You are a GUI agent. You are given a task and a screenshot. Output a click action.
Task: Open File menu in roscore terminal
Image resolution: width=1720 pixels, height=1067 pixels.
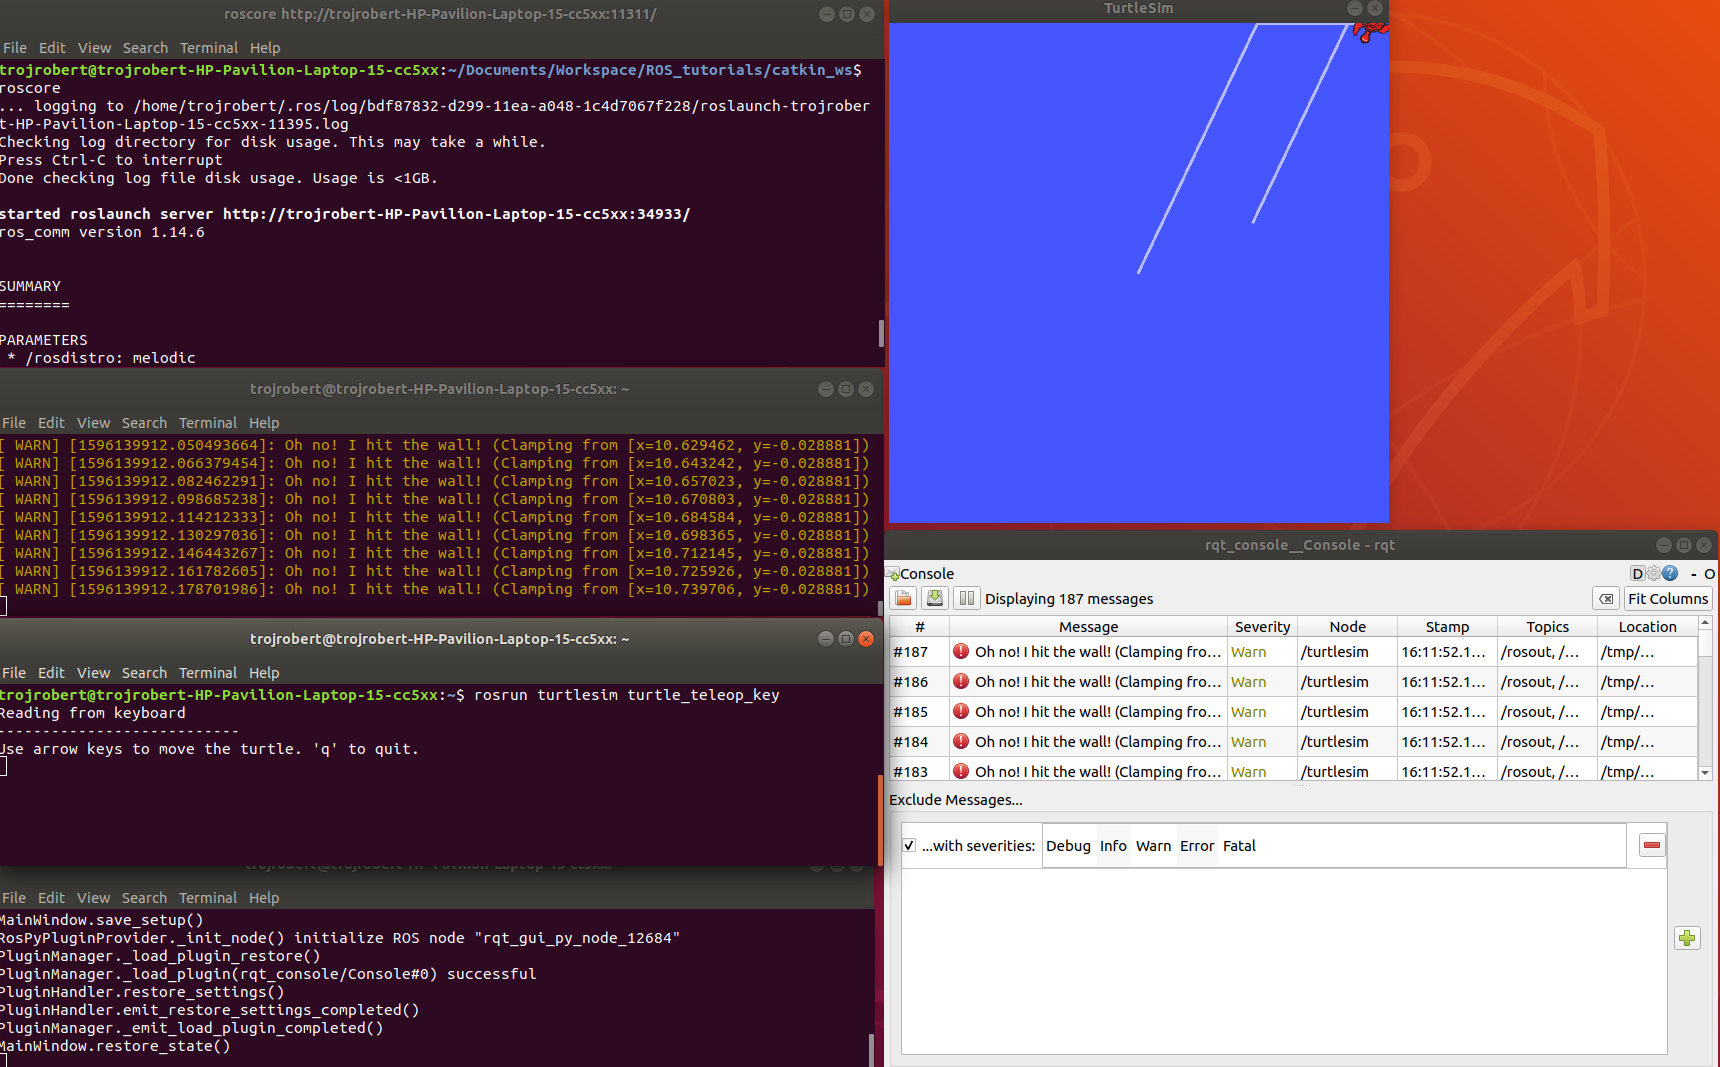(15, 48)
